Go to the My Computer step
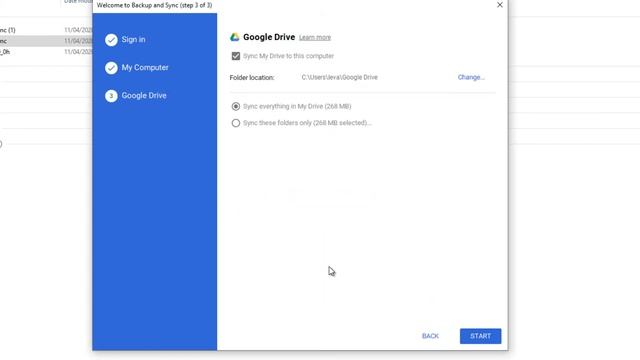Image resolution: width=640 pixels, height=360 pixels. 145,68
